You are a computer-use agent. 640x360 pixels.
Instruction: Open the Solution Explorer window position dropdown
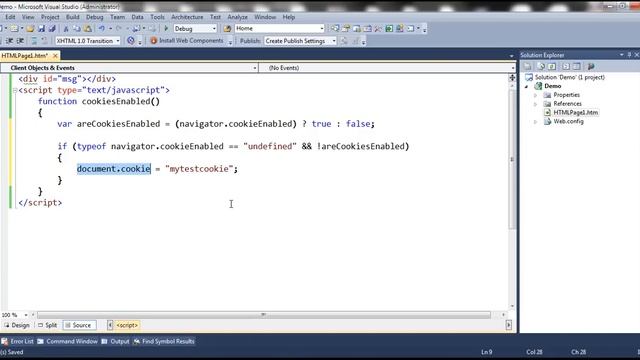(621, 55)
